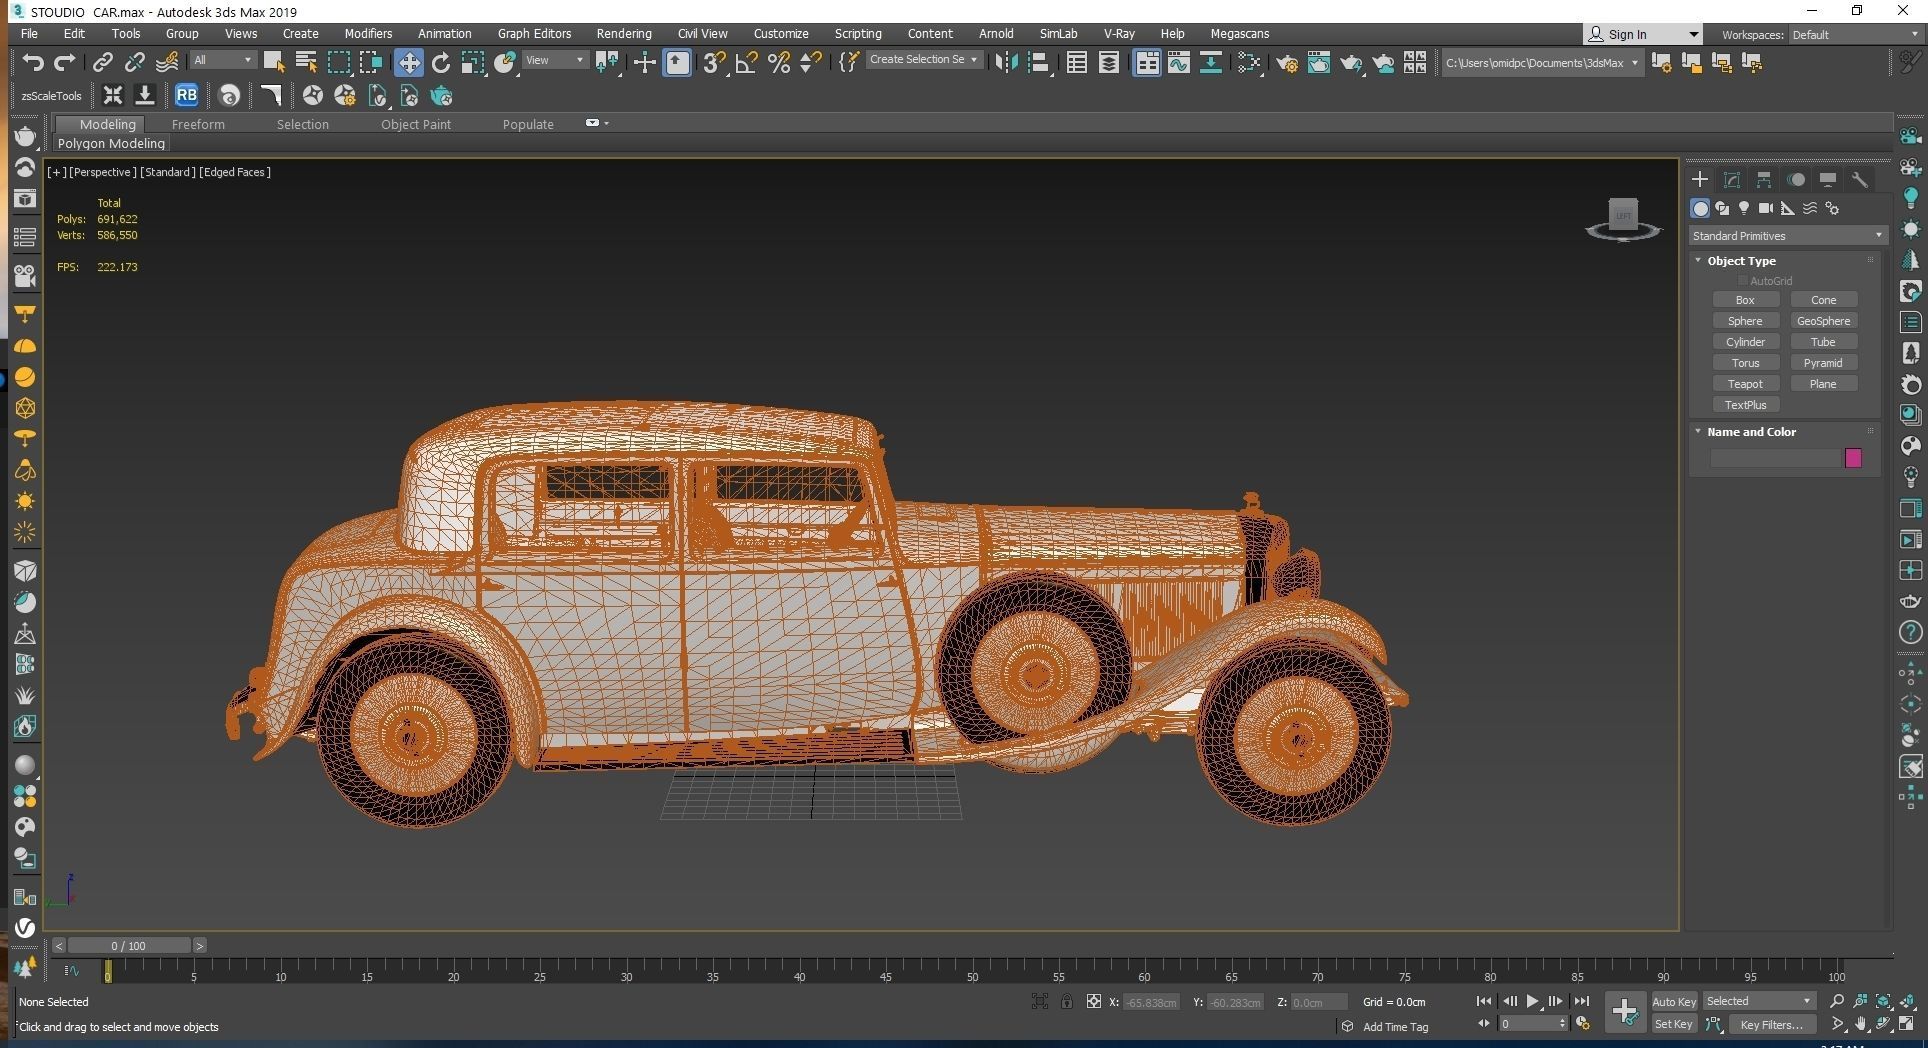Click the Pan View hand icon
The image size is (1928, 1048).
coord(1861,1024)
